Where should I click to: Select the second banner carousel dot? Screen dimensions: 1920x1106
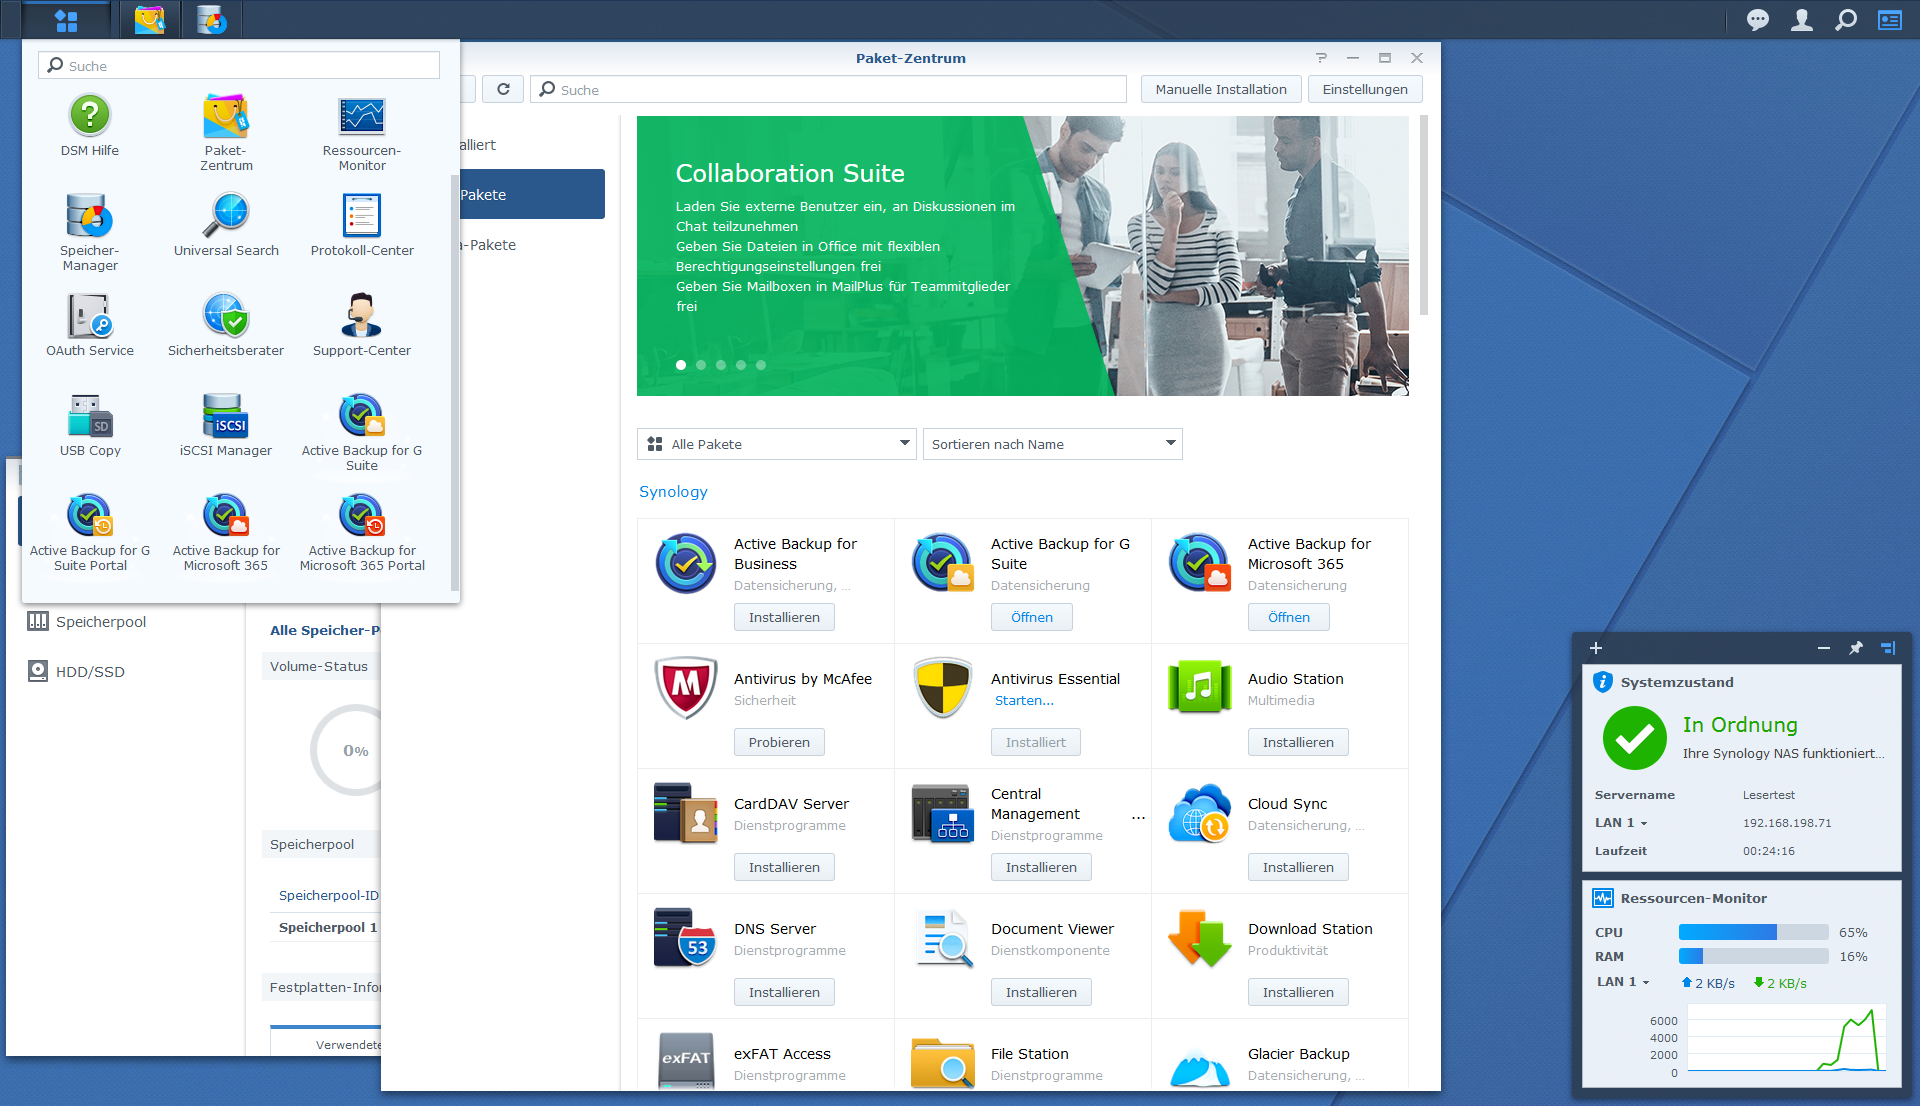coord(701,365)
